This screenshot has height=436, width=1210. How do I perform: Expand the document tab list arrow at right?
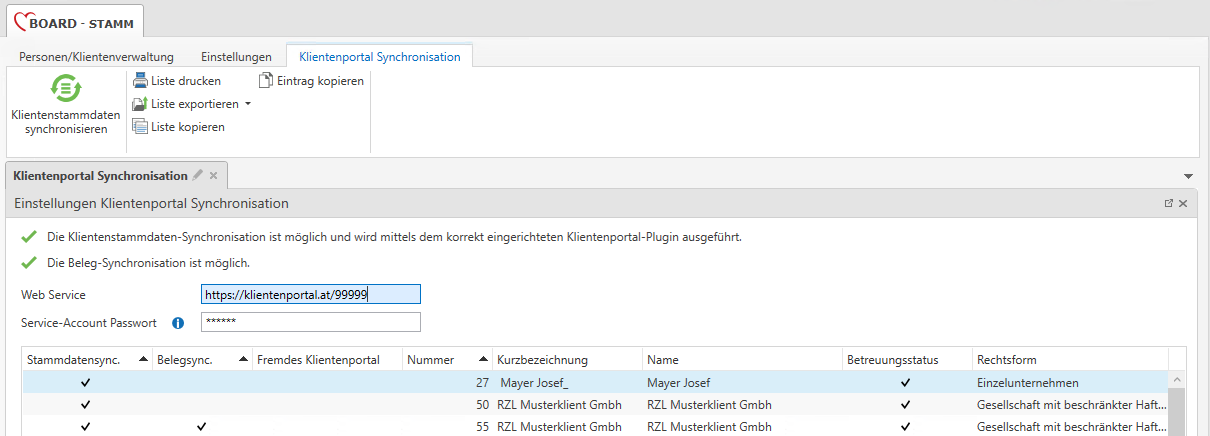tap(1188, 176)
